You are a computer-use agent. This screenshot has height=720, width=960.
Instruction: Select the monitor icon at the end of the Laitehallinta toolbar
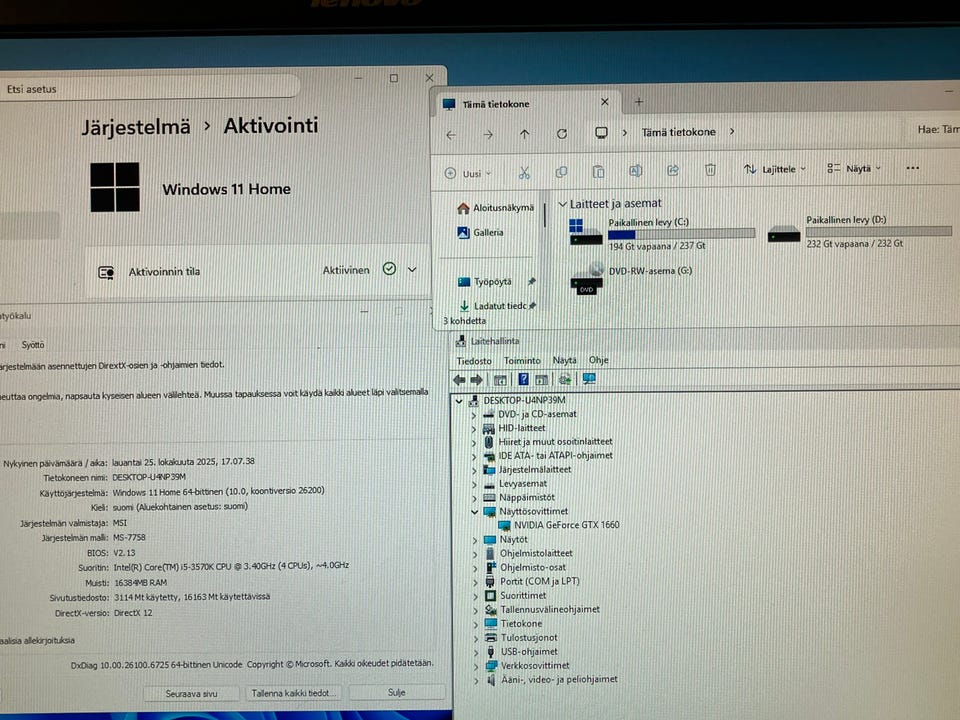point(590,379)
